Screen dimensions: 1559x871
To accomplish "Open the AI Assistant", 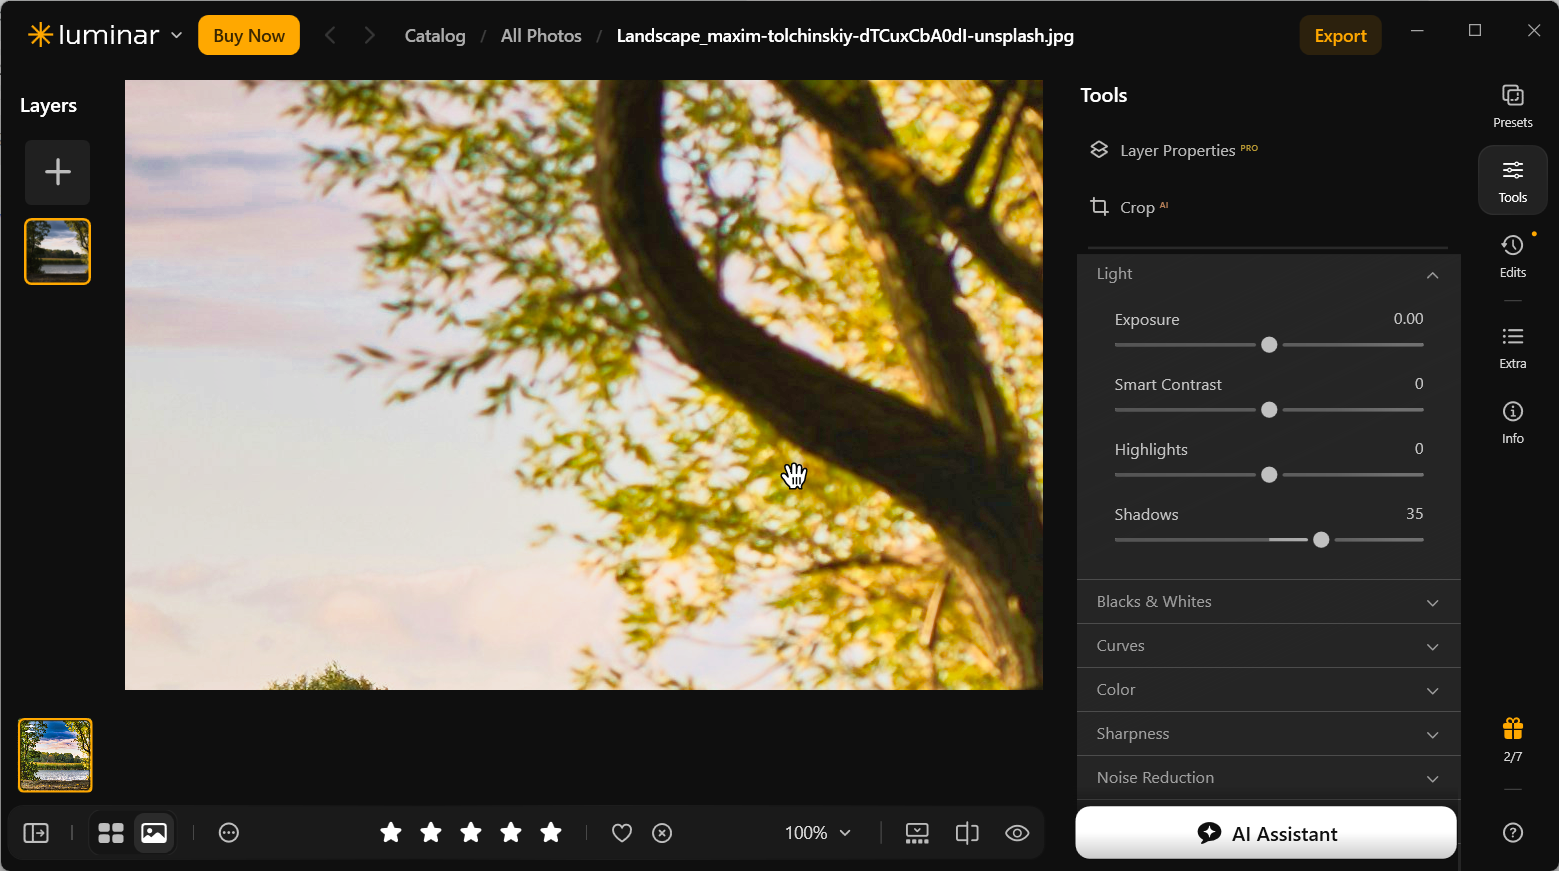I will (x=1266, y=833).
